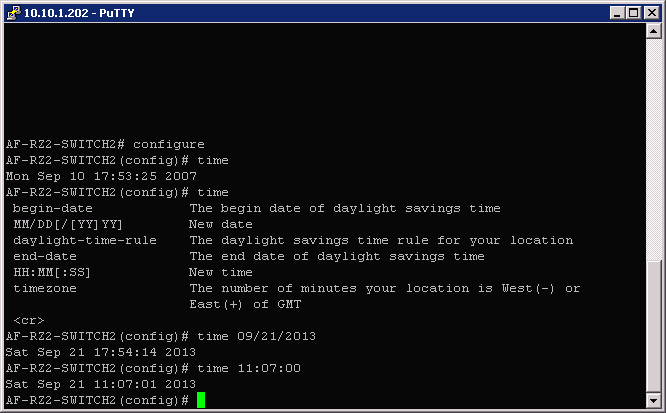This screenshot has width=666, height=413.
Task: Click the 'HH:MM[:SS]' help option
Action: click(x=53, y=272)
